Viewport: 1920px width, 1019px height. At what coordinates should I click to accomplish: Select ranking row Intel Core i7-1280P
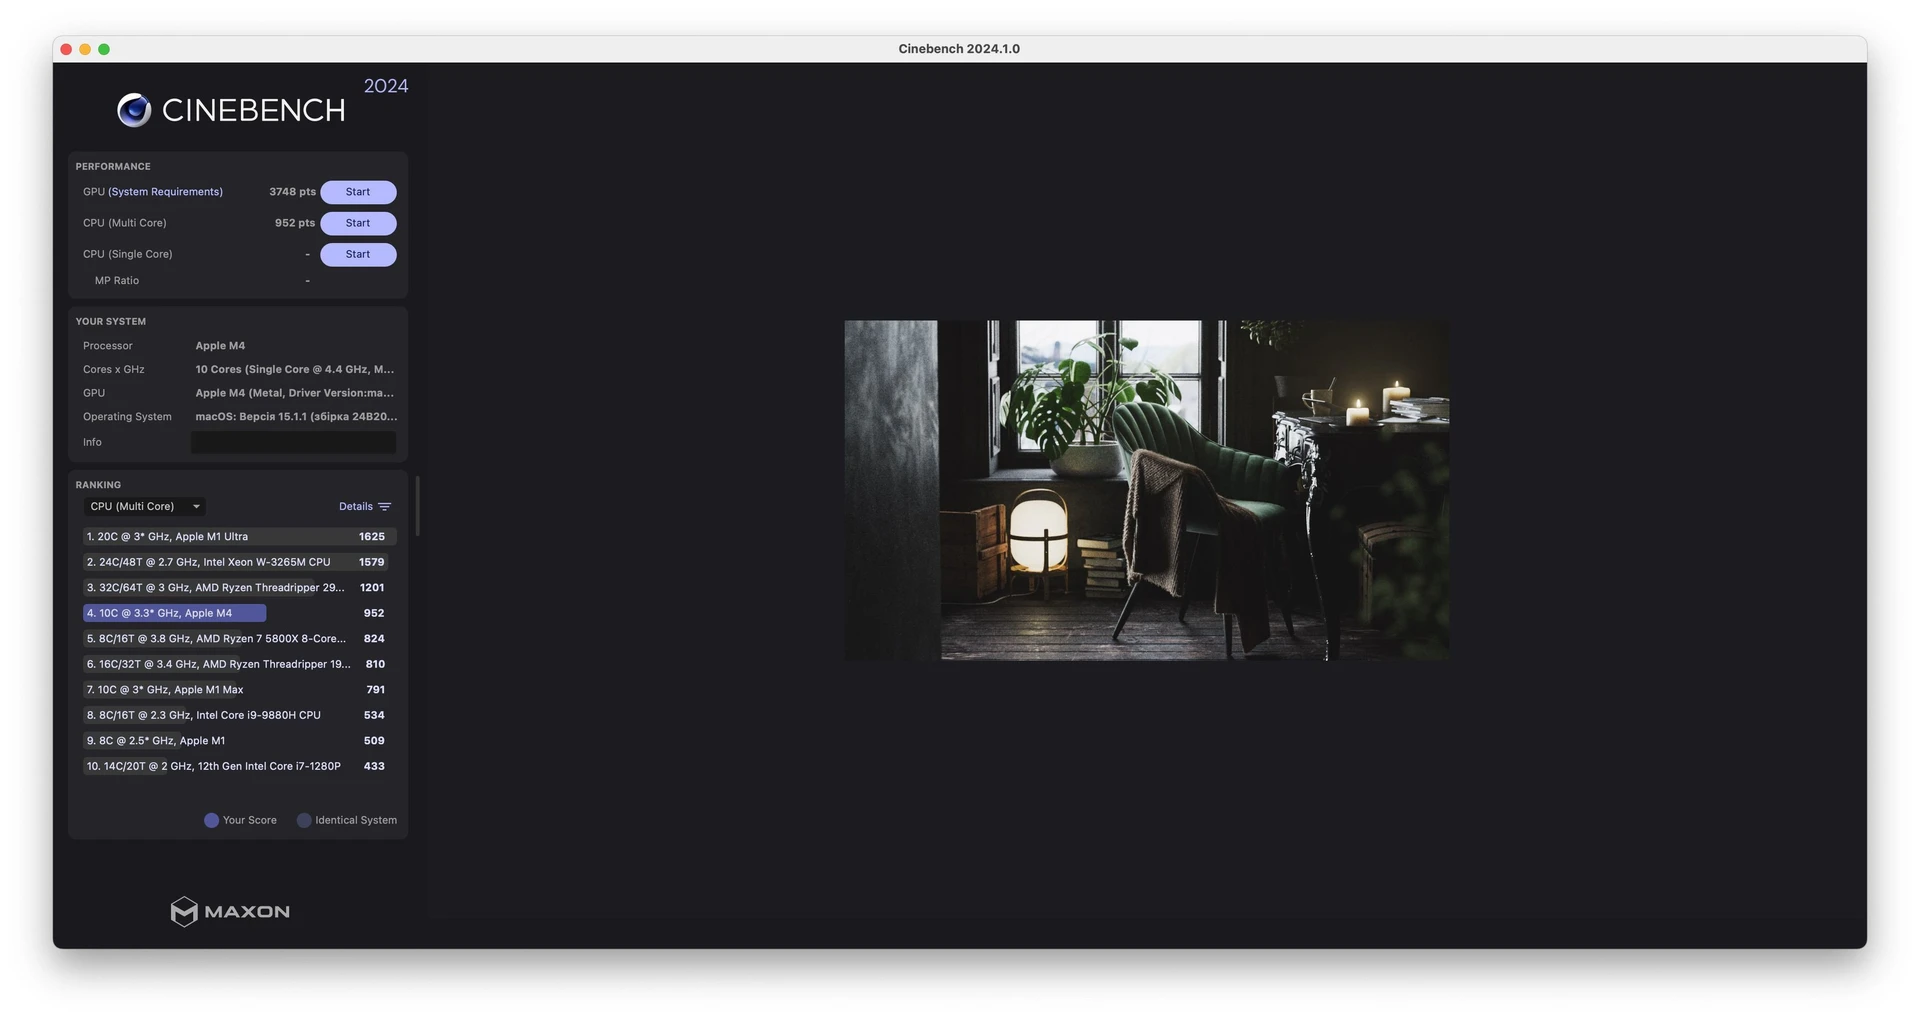pos(239,766)
